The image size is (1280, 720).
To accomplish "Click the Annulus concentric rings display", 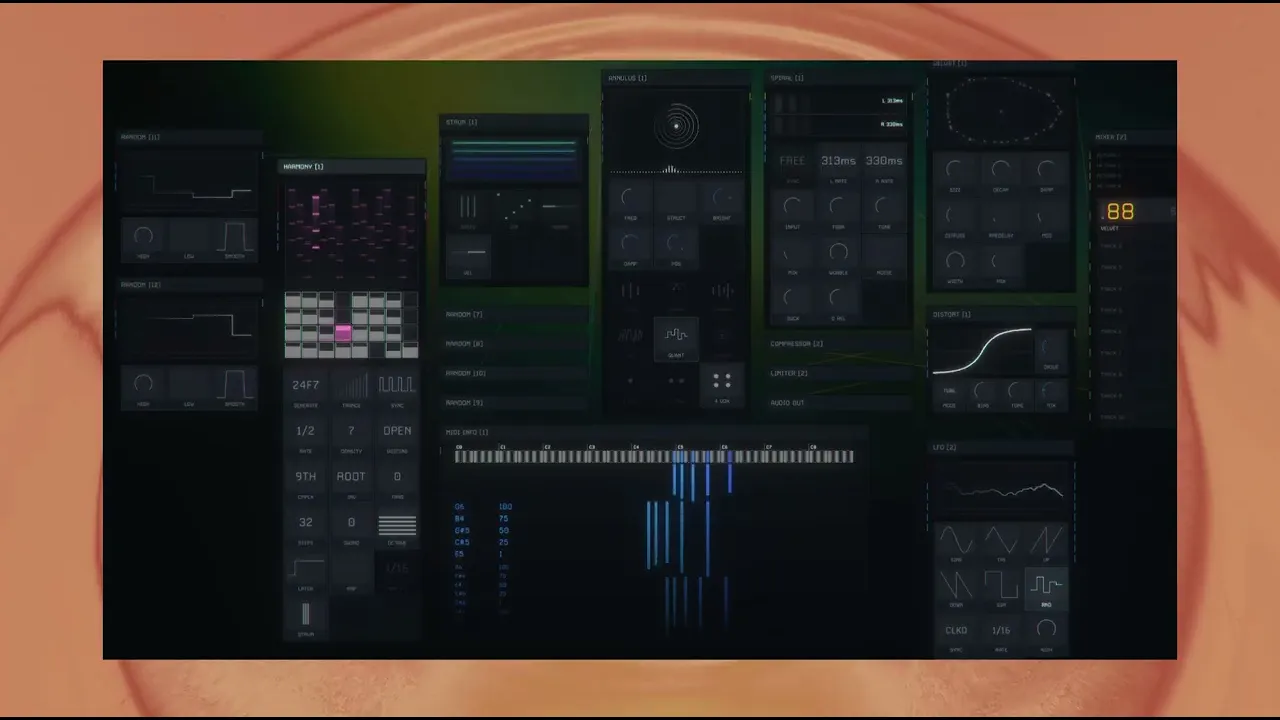I will pyautogui.click(x=676, y=126).
